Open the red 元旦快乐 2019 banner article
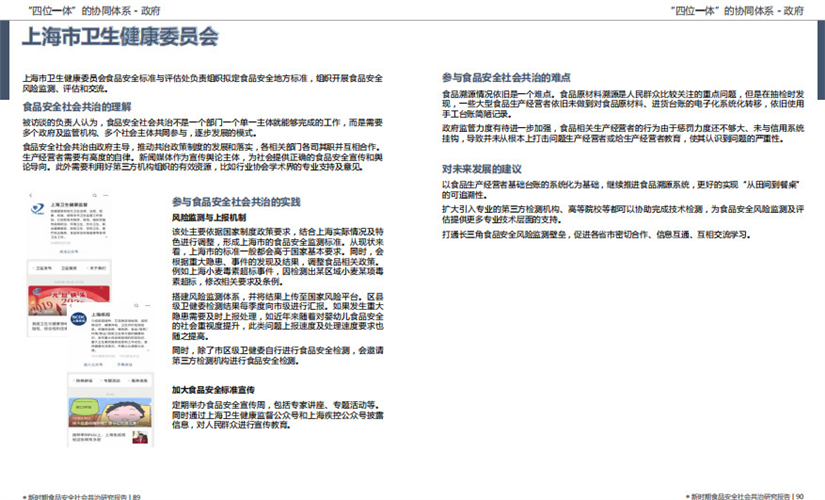The height and width of the screenshot is (500, 825). [x=69, y=301]
